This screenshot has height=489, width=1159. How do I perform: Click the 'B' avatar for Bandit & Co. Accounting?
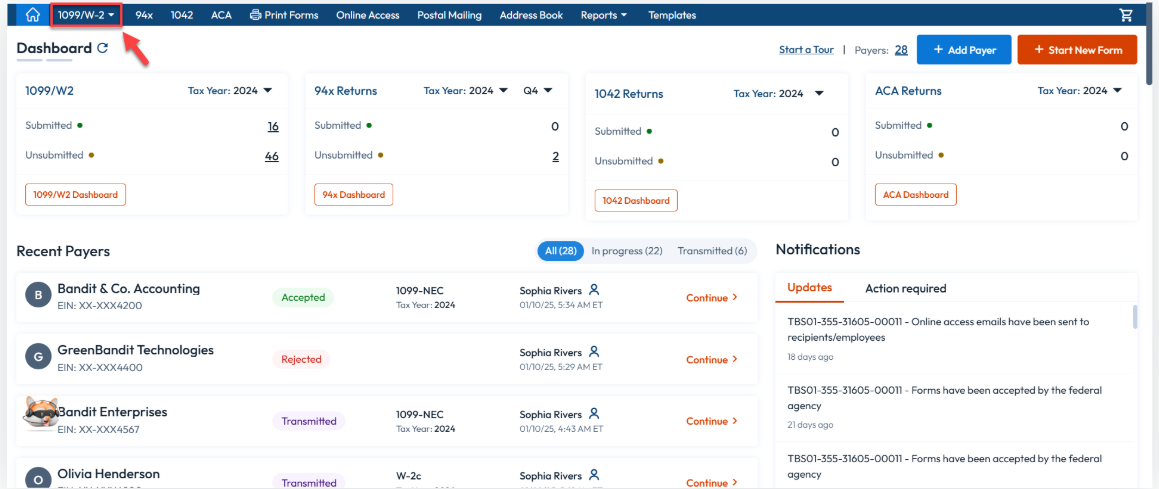38,296
